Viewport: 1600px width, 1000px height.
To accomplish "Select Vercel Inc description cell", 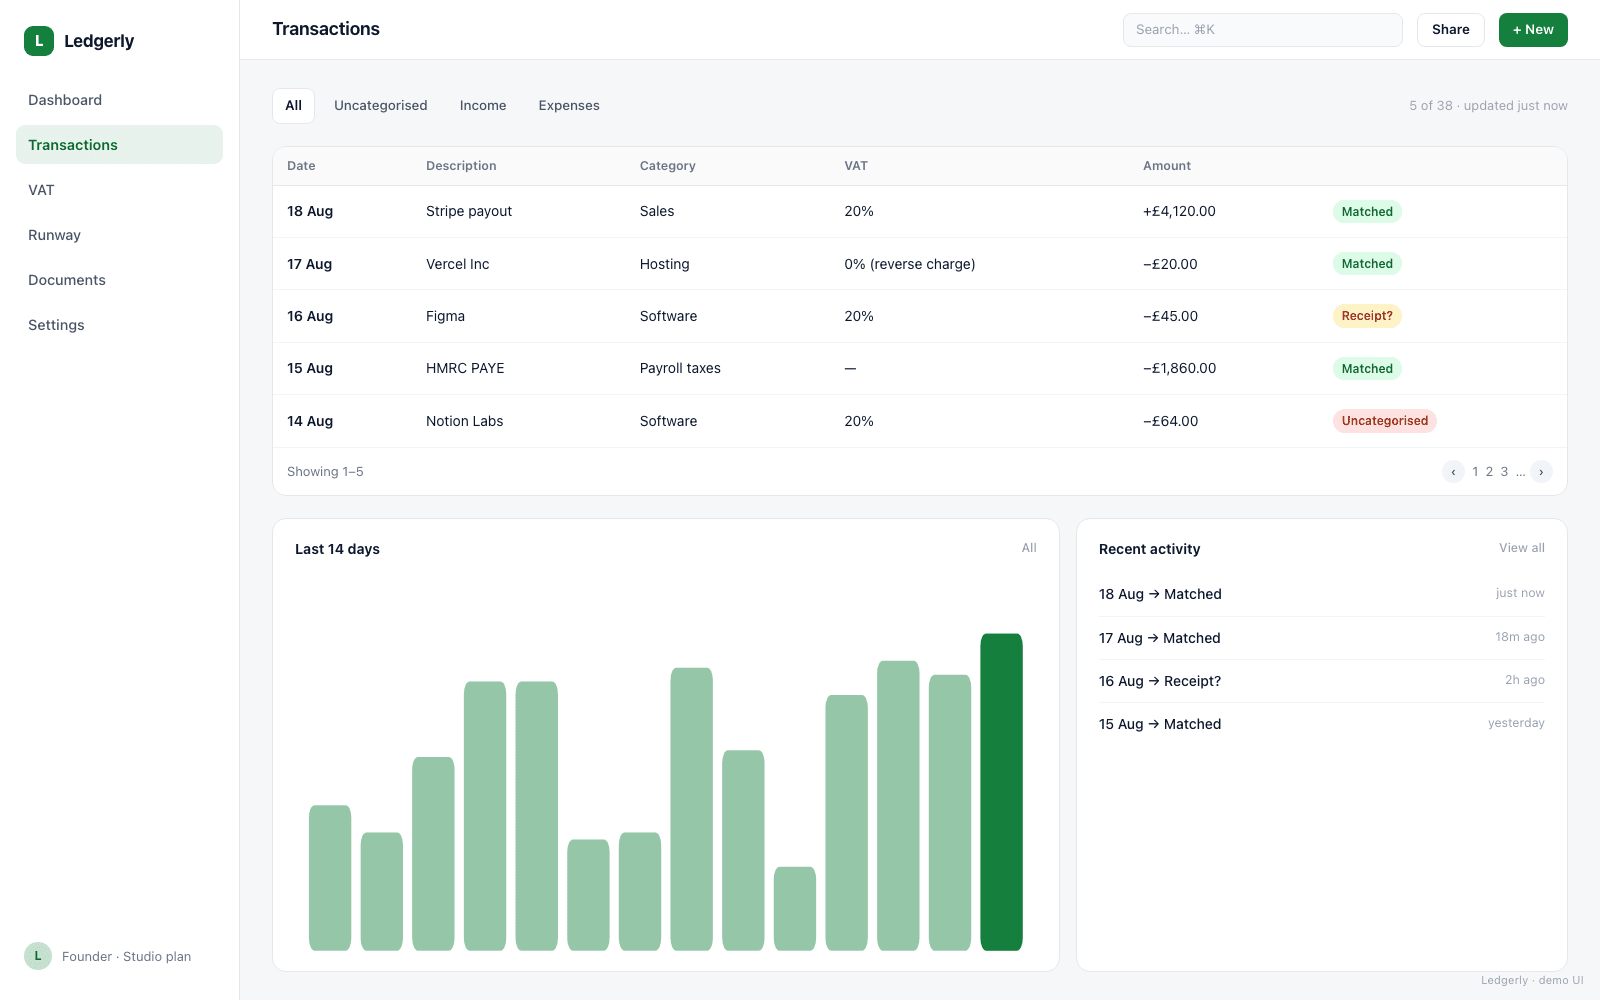I will [x=458, y=264].
